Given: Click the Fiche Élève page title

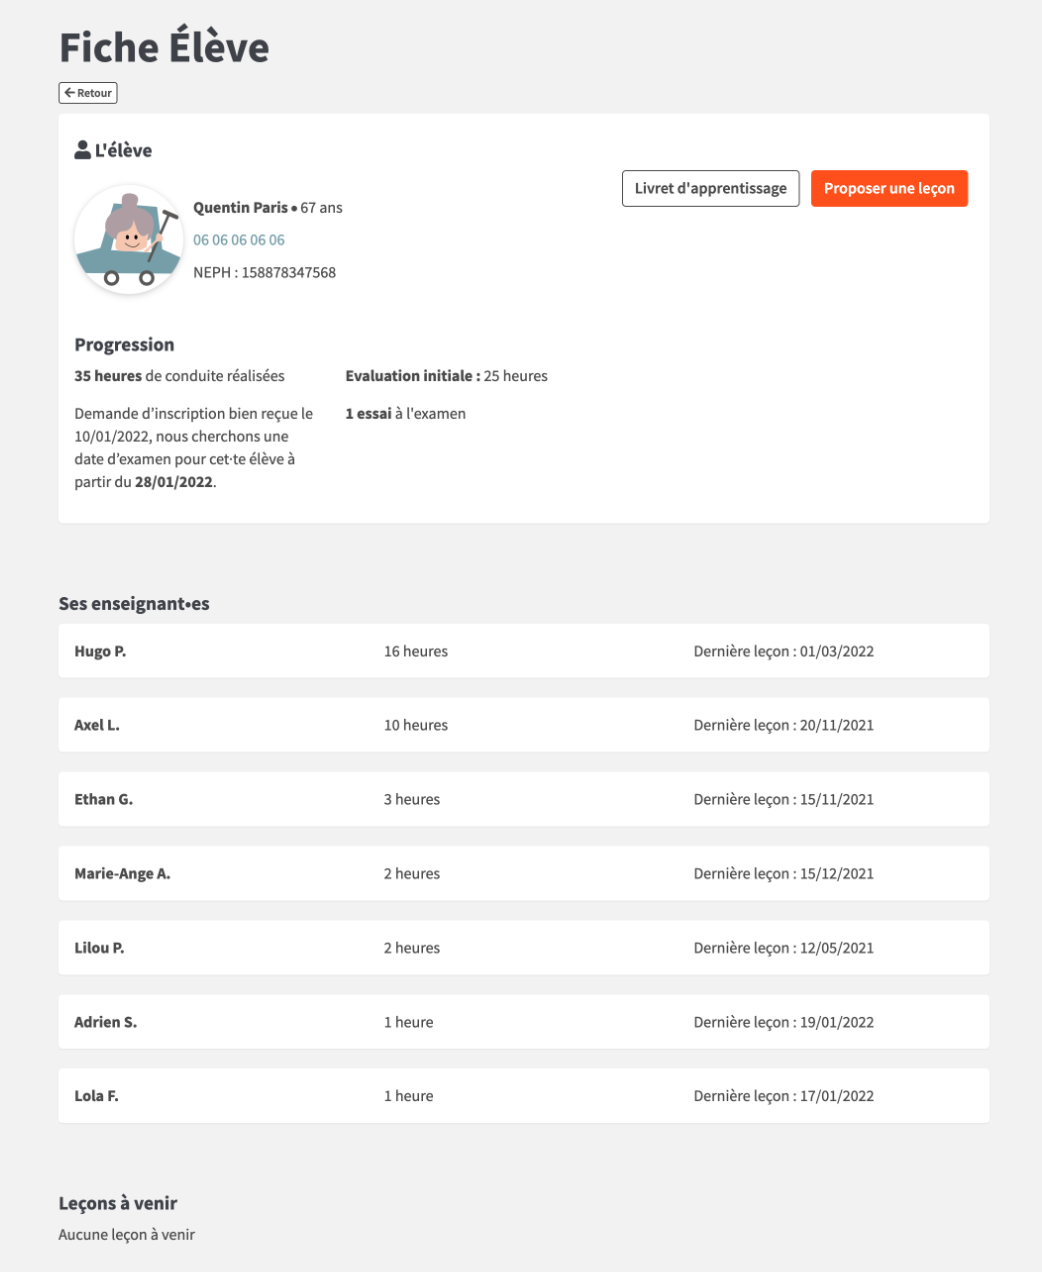Looking at the screenshot, I should 164,47.
